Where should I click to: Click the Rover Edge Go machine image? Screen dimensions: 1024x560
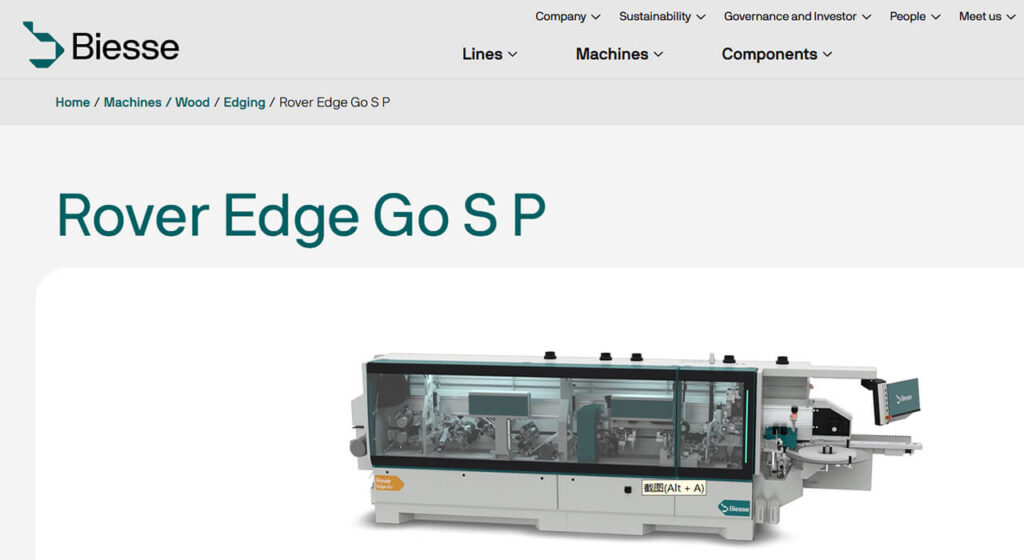636,446
